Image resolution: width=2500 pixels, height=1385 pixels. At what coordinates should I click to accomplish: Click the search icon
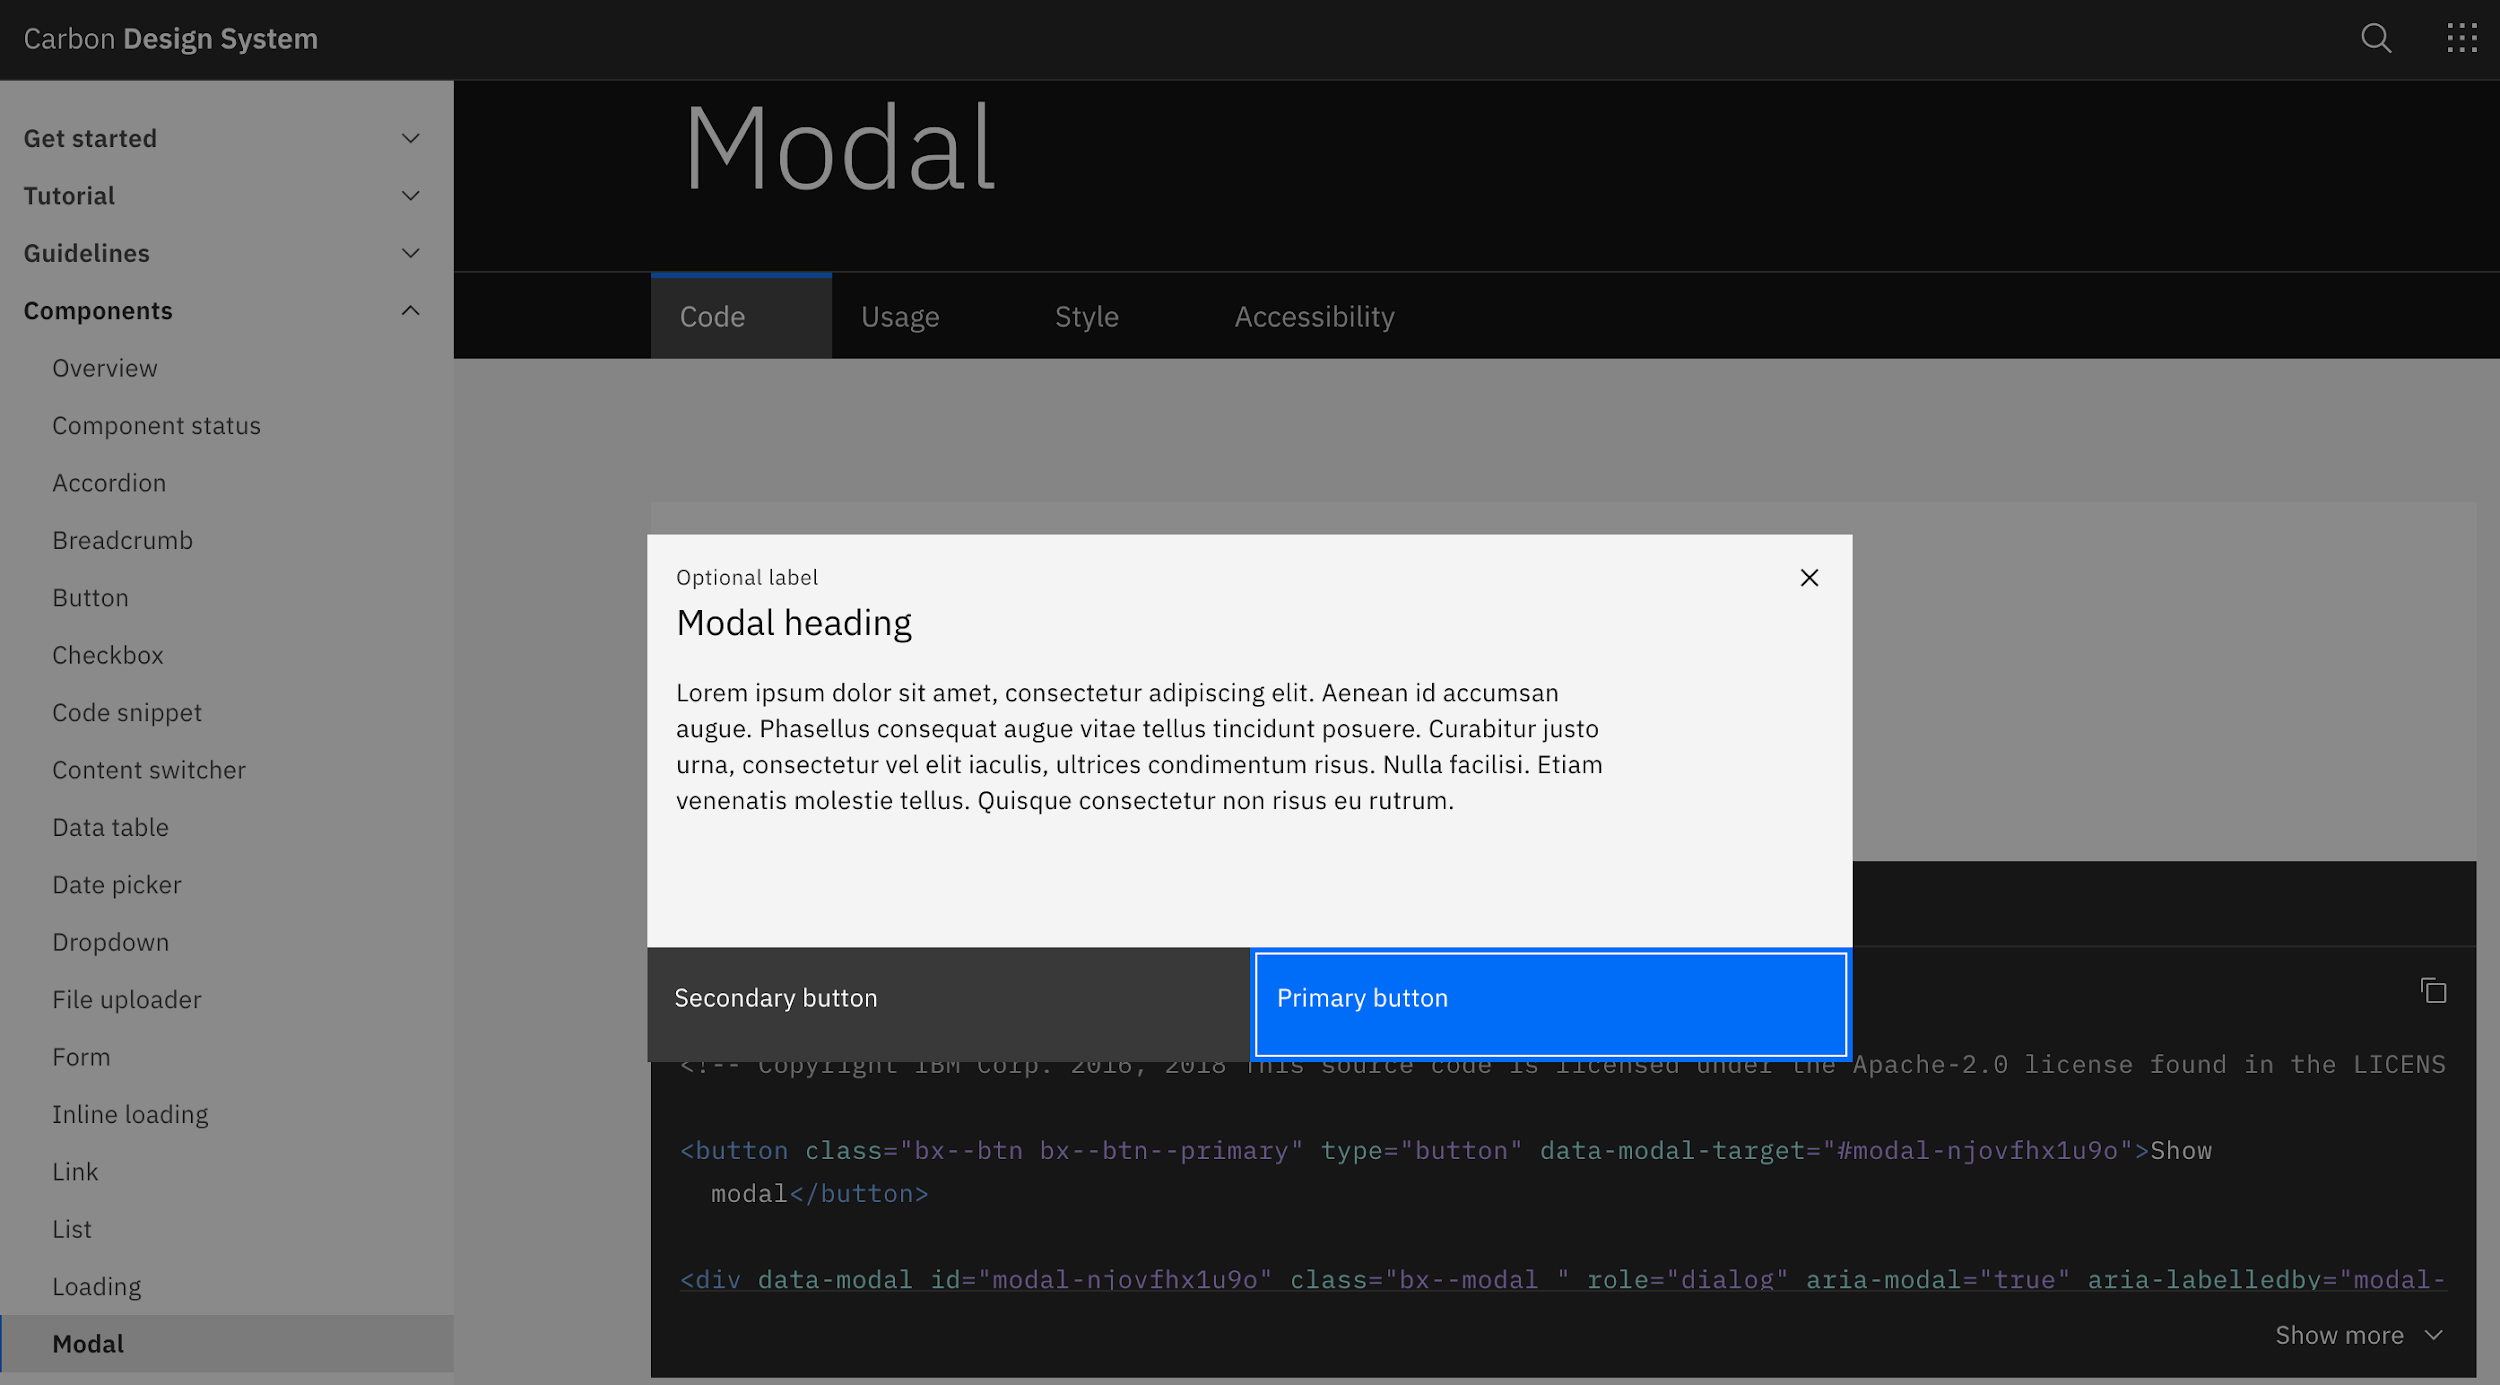tap(2376, 38)
